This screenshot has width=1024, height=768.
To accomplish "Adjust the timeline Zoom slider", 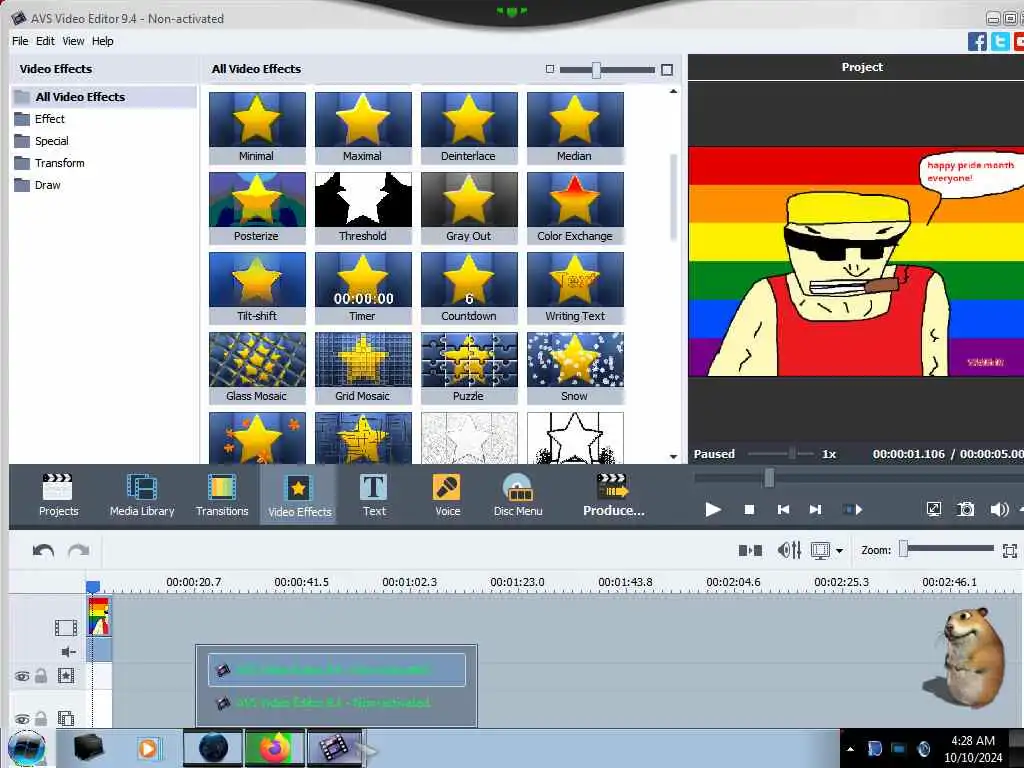I will tap(904, 549).
